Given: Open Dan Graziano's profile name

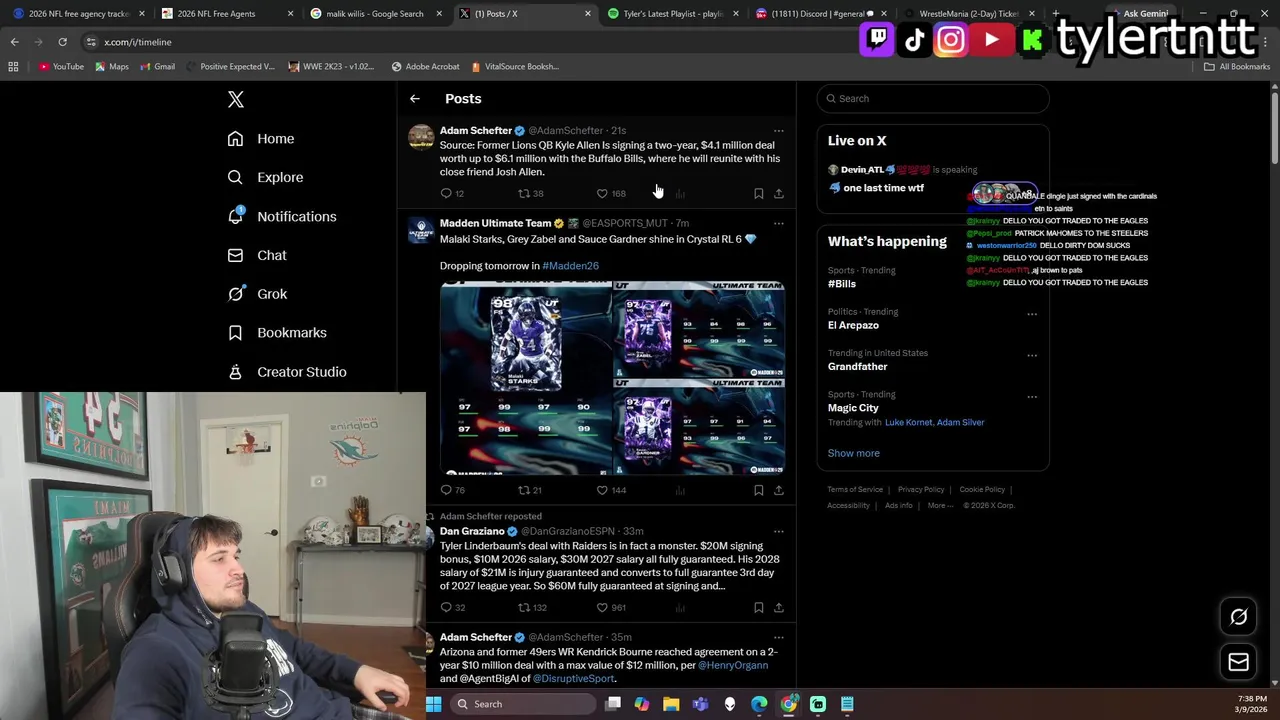Looking at the screenshot, I should coord(473,531).
